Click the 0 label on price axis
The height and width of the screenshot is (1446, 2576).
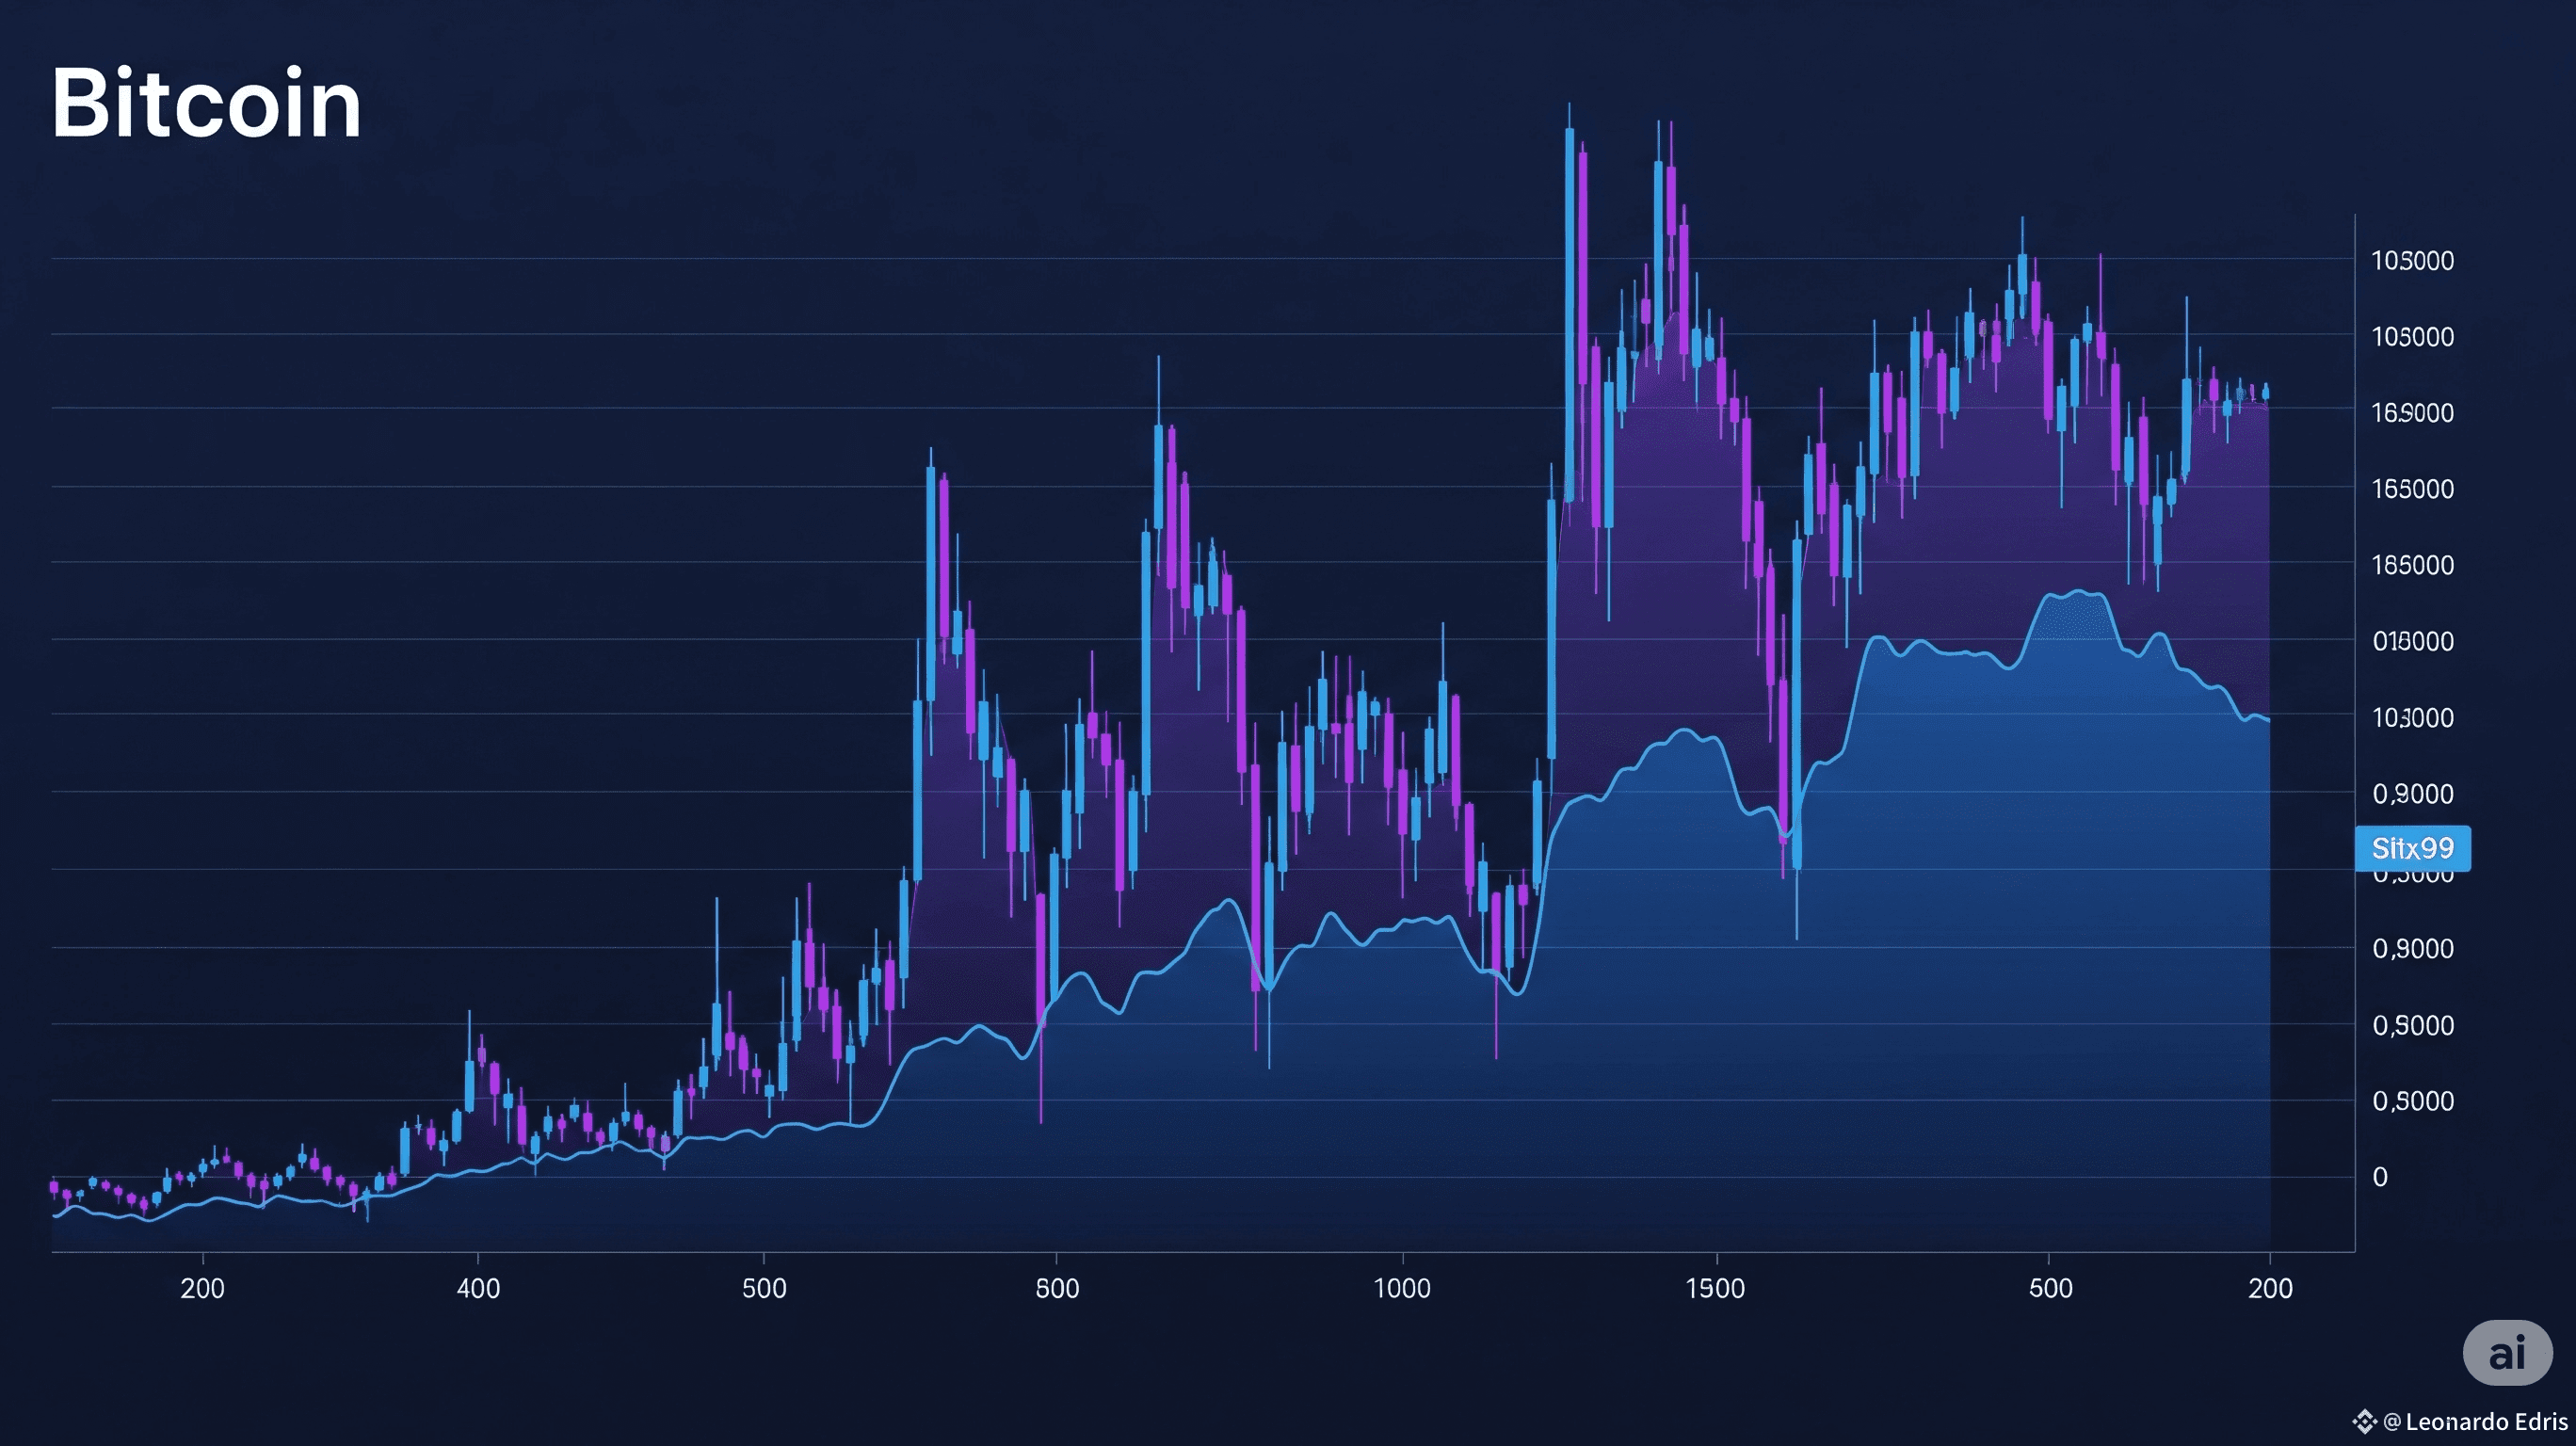tap(2380, 1177)
